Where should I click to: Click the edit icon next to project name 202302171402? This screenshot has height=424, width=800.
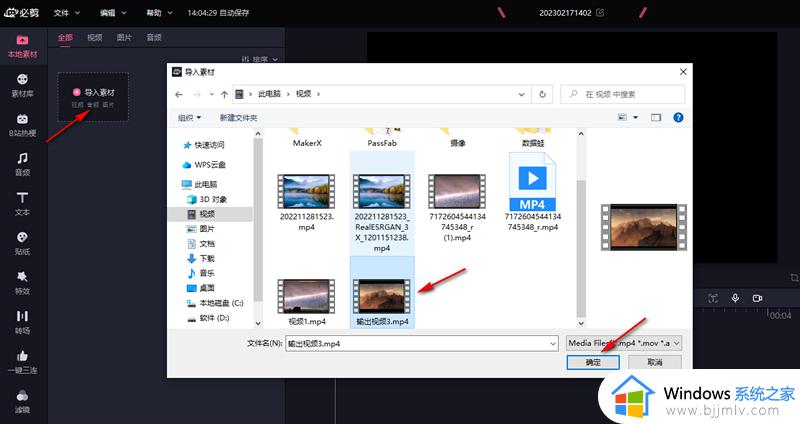pyautogui.click(x=600, y=12)
